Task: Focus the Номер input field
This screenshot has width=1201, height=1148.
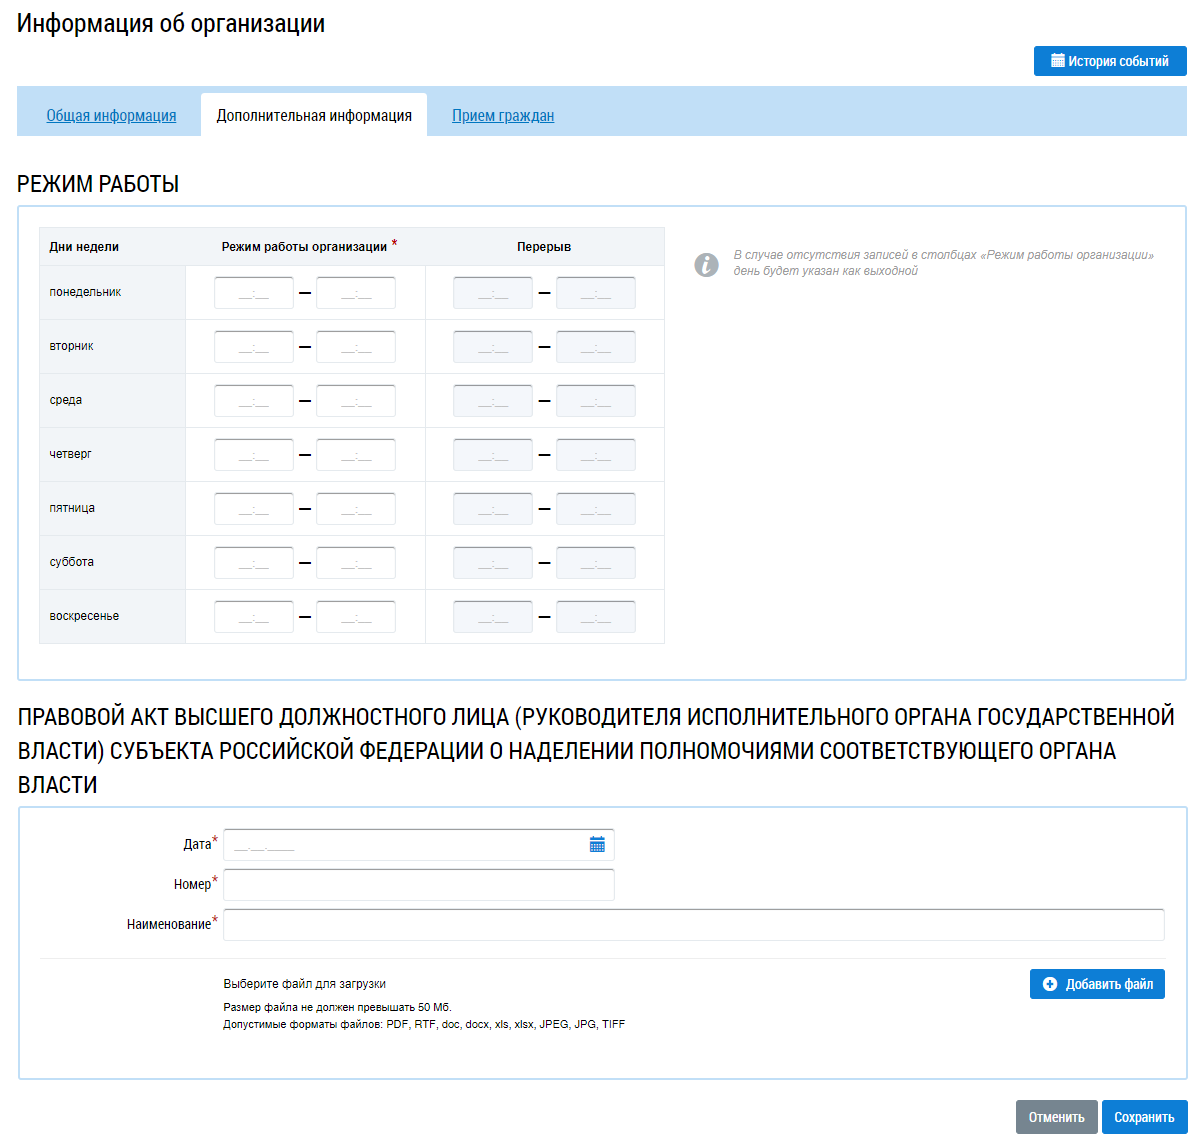Action: click(418, 885)
